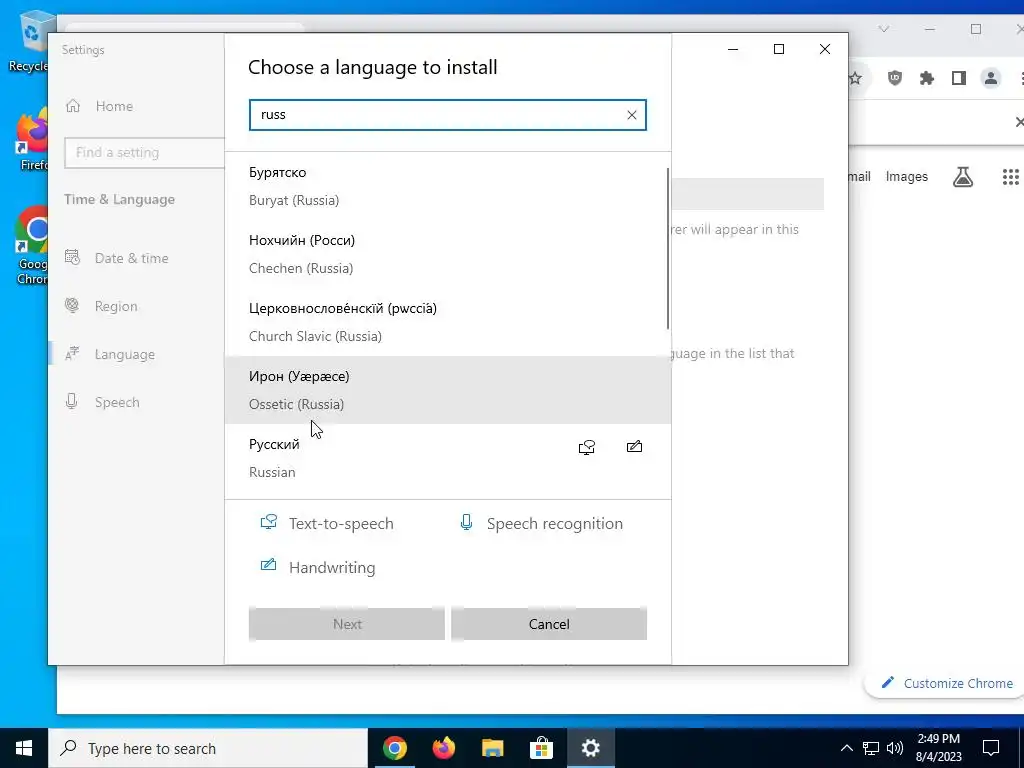Click text-to-speech icon on the Russian row

click(586, 447)
